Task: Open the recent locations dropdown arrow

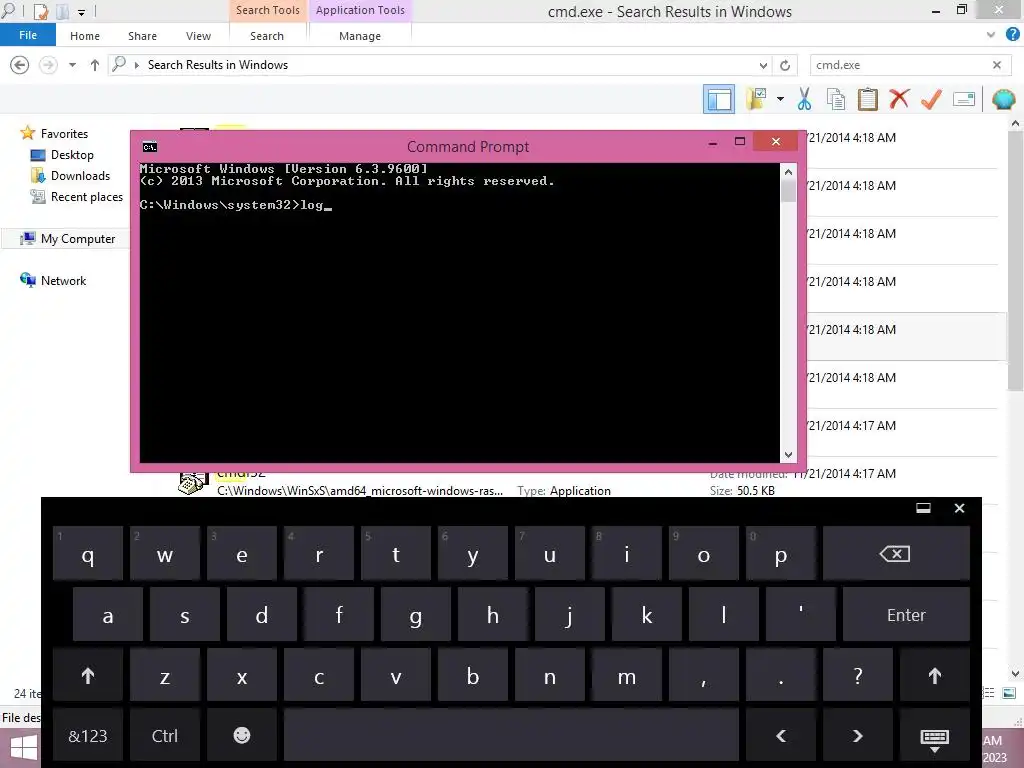Action: (72, 65)
